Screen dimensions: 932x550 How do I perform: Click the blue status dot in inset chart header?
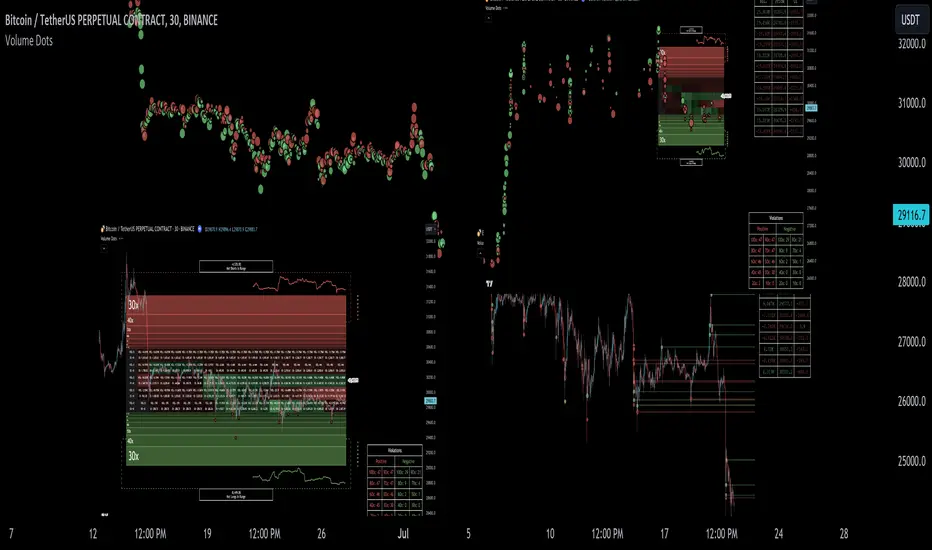[200, 230]
